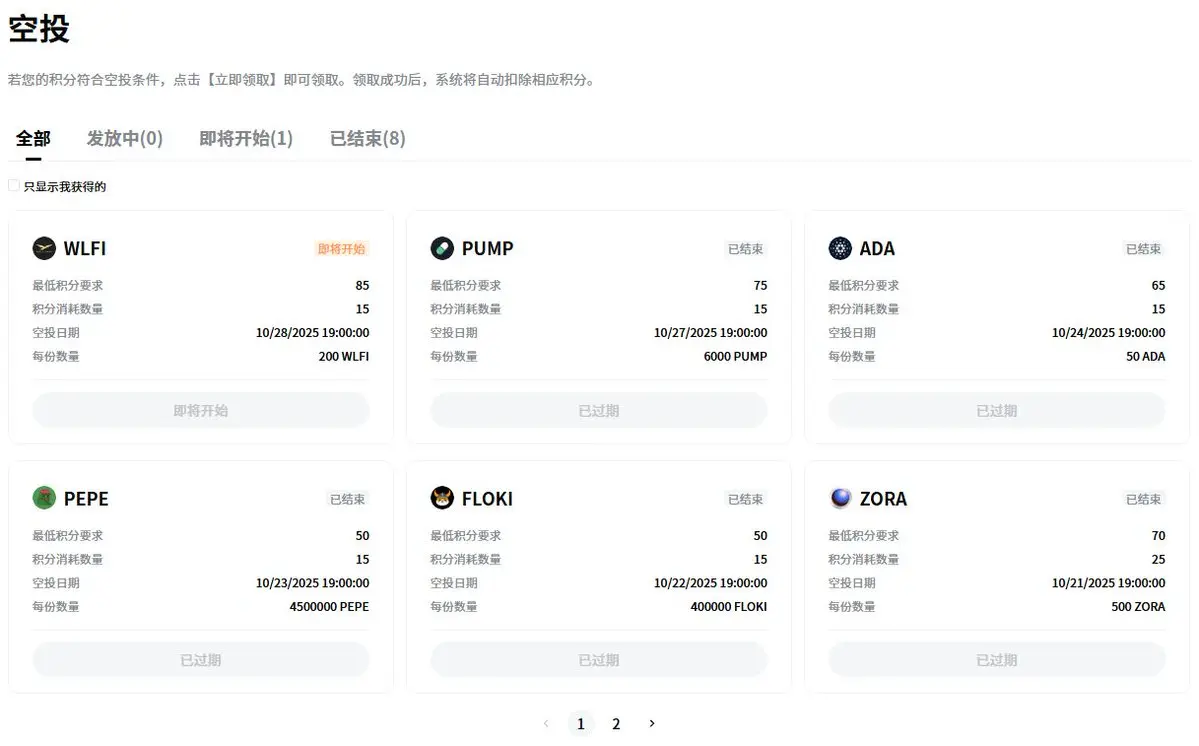Click the 400000 FLOKI amount value
Viewport: 1199px width, 746px height.
729,606
